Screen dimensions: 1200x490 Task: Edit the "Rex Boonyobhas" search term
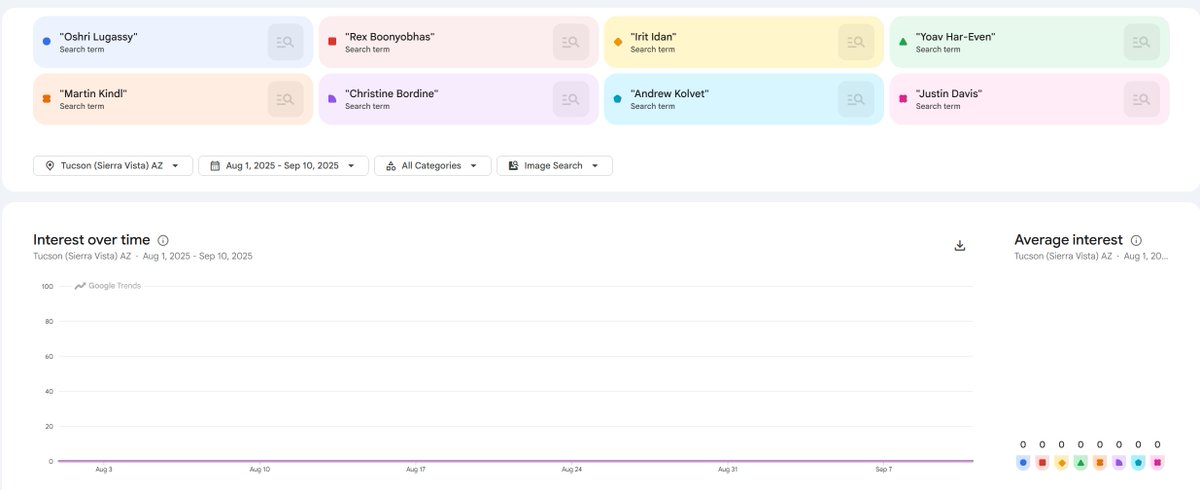(x=390, y=37)
